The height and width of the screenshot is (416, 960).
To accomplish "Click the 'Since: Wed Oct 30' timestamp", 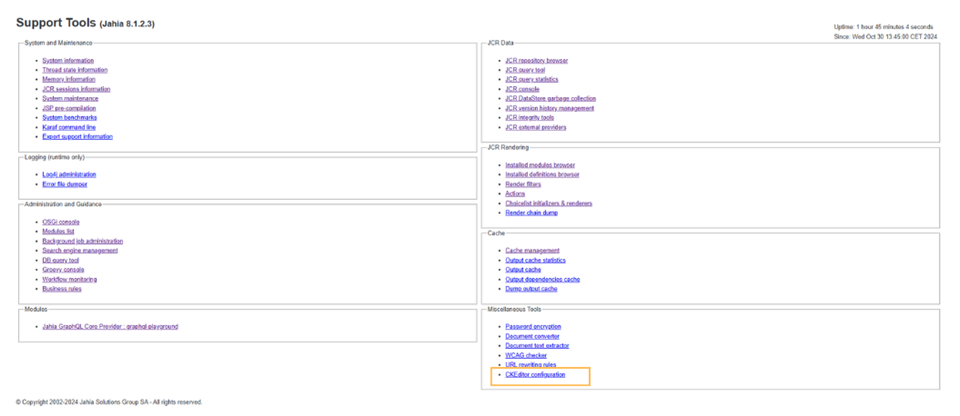I will (883, 37).
